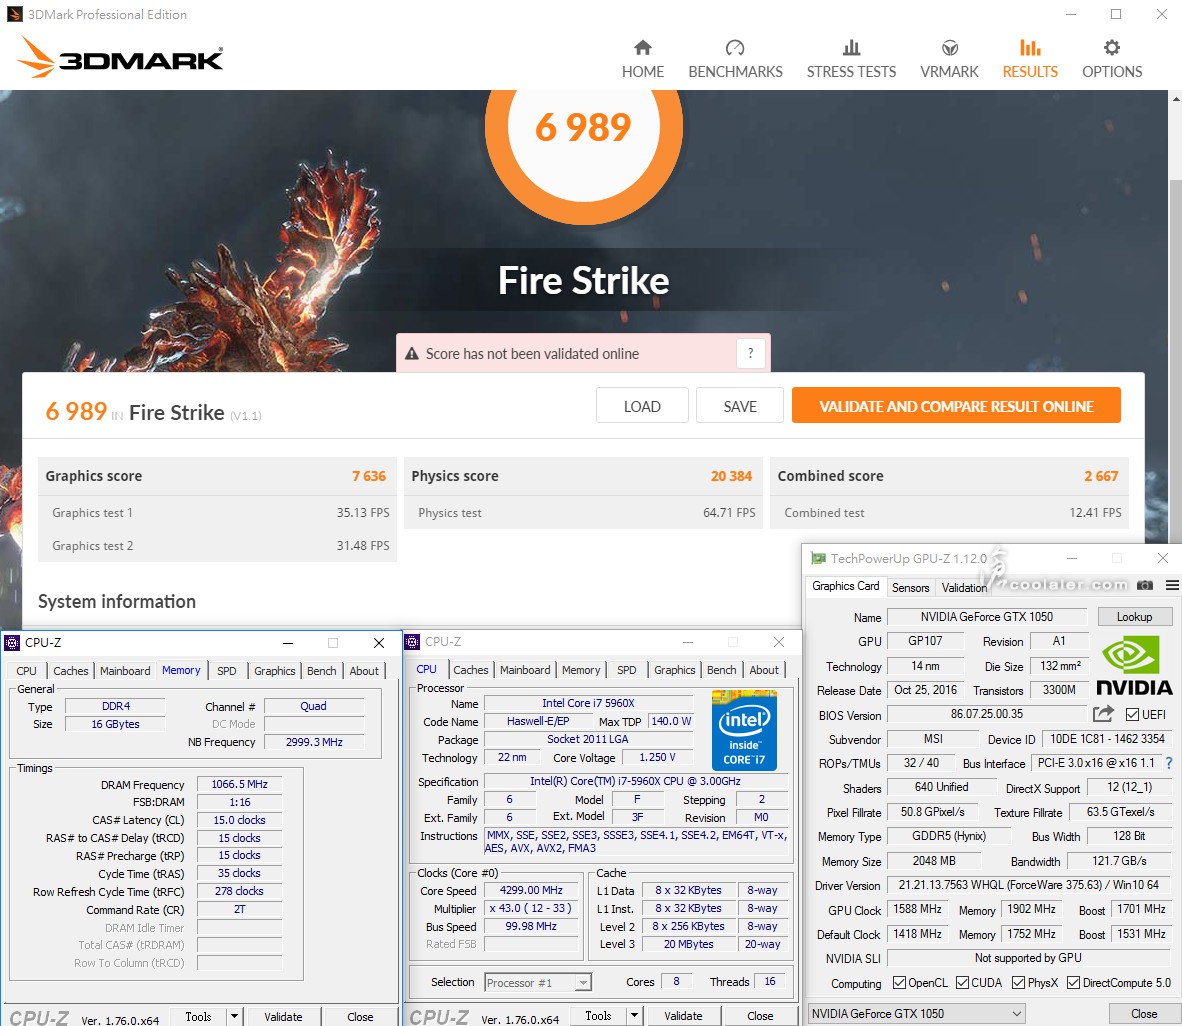Click the Lookup button in GPU-Z

1134,616
